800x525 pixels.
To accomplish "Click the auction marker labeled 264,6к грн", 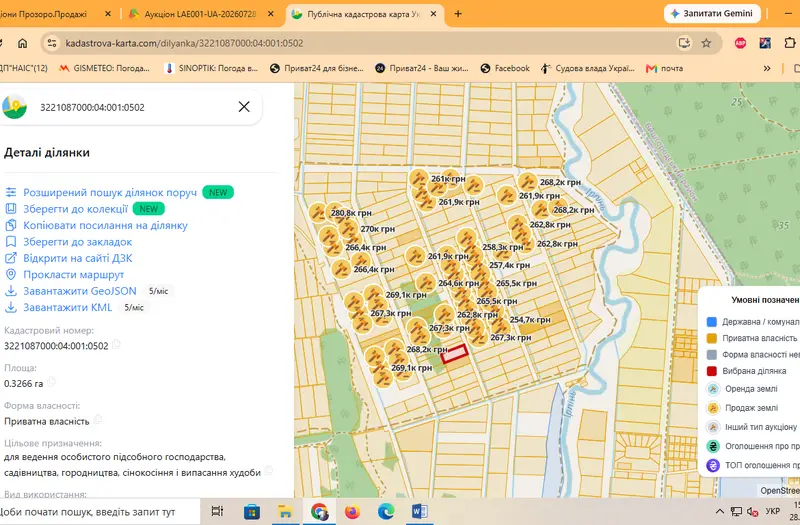I will [426, 283].
